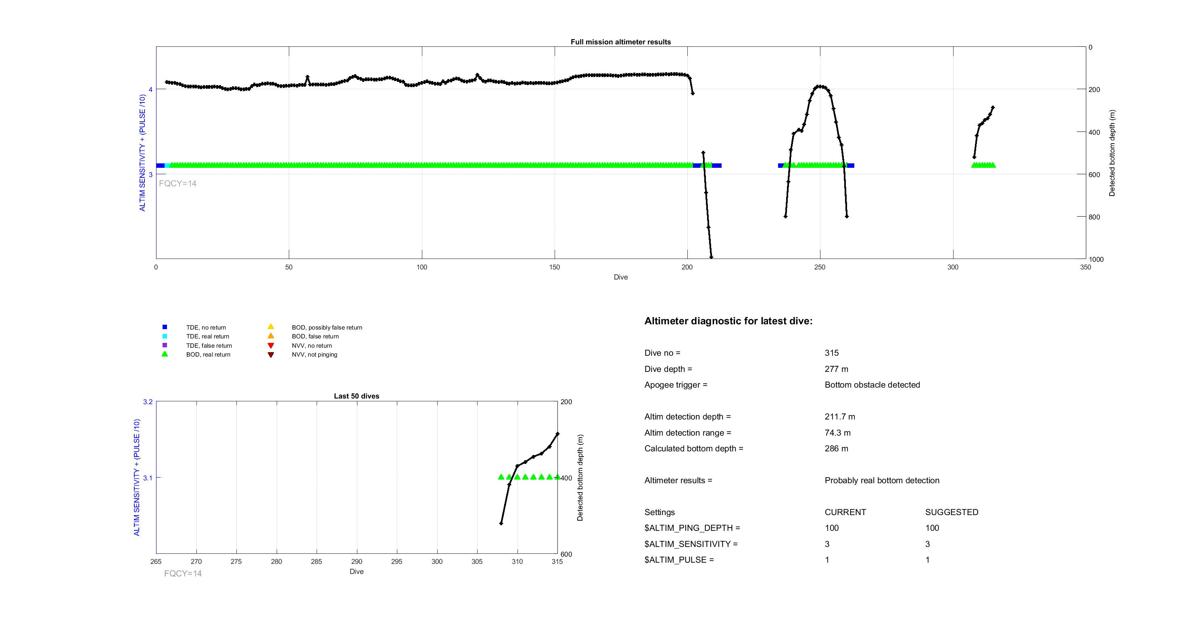Click the bottom plot 'ALTIM SENSITIVITY + (PULSE /10)' axis label
Viewport: 1200px width, 622px height.
pos(137,478)
